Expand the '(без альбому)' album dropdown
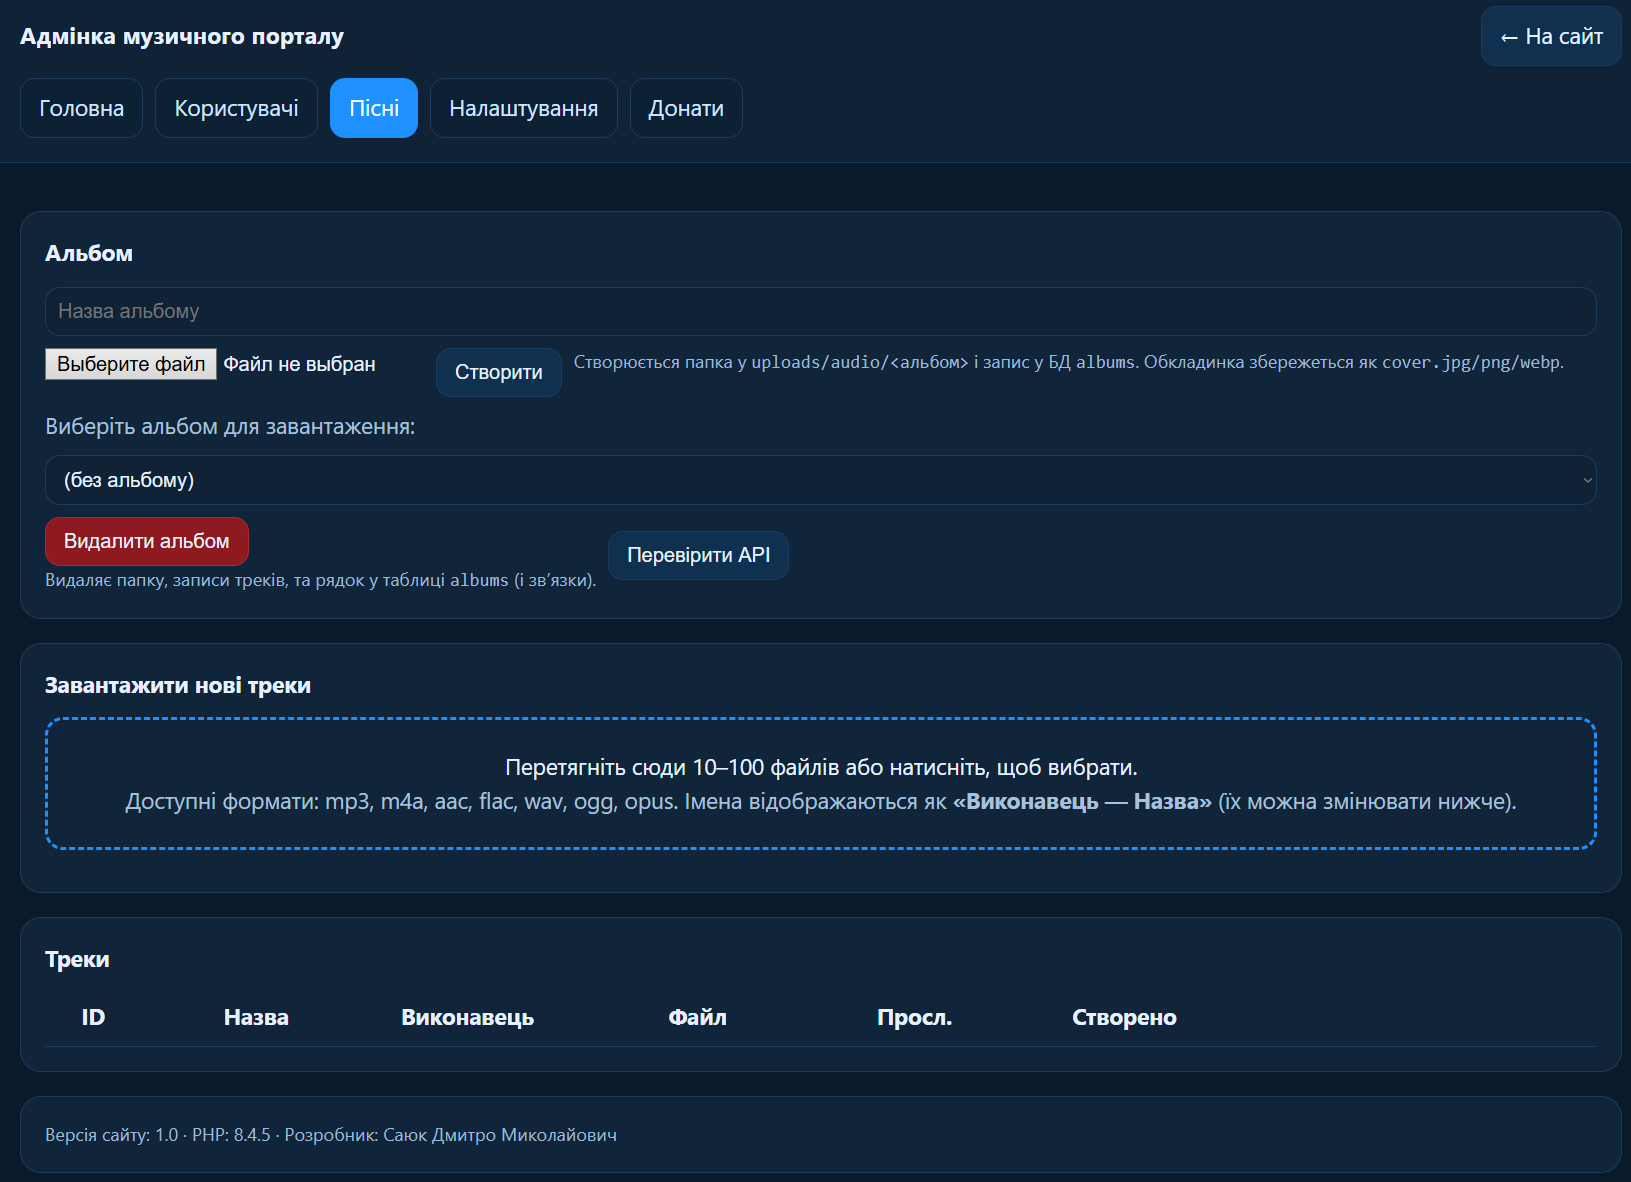1631x1182 pixels. [820, 480]
